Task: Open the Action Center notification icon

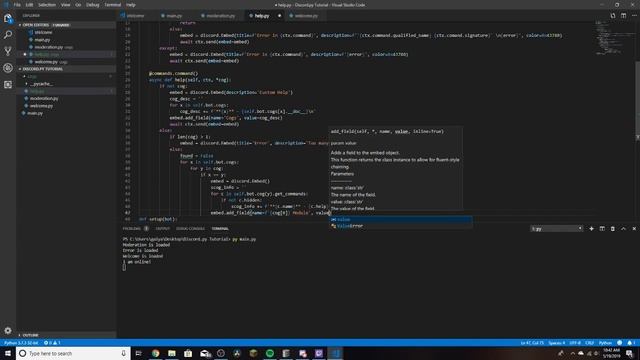Action: 630,353
